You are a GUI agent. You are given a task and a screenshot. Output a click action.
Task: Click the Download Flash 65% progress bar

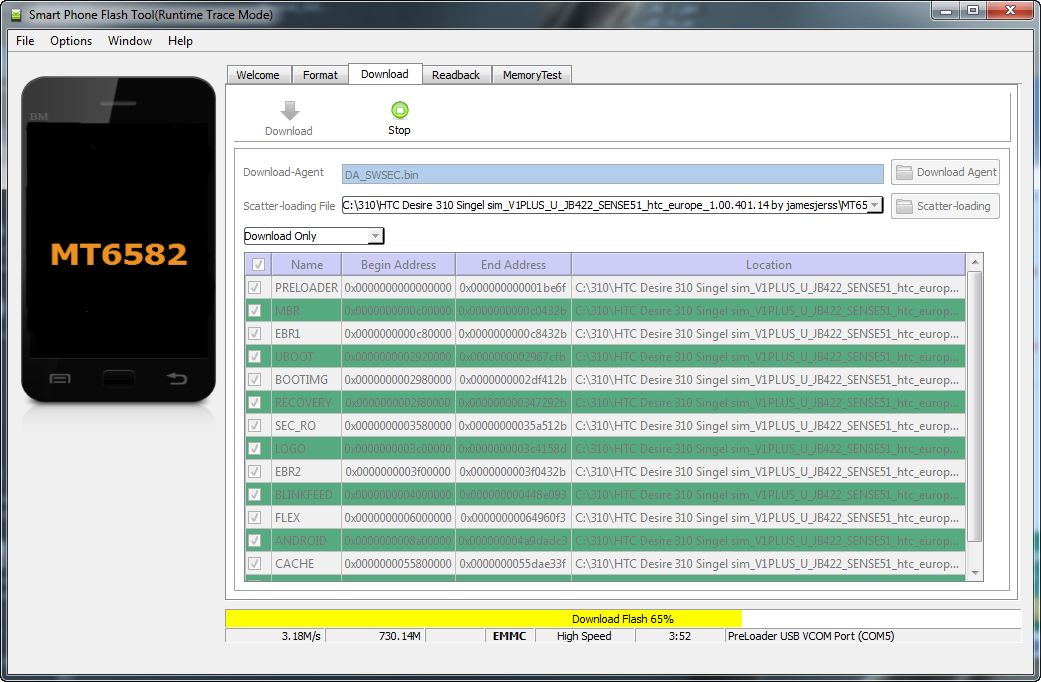[623, 619]
